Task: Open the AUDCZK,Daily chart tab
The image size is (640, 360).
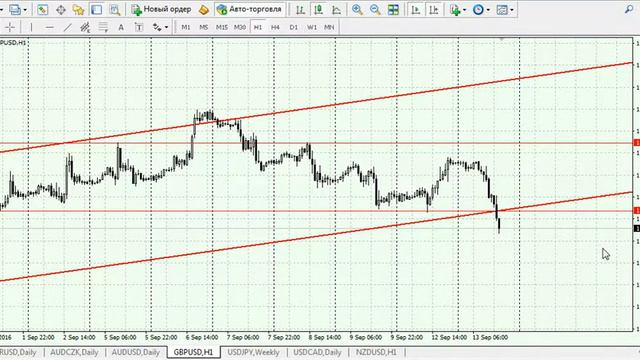Action: (x=74, y=352)
